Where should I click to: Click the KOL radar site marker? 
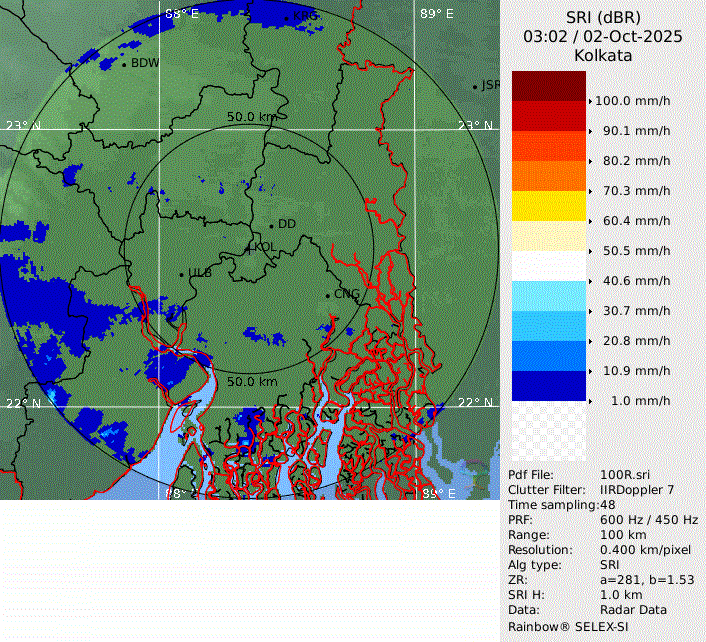tap(249, 247)
